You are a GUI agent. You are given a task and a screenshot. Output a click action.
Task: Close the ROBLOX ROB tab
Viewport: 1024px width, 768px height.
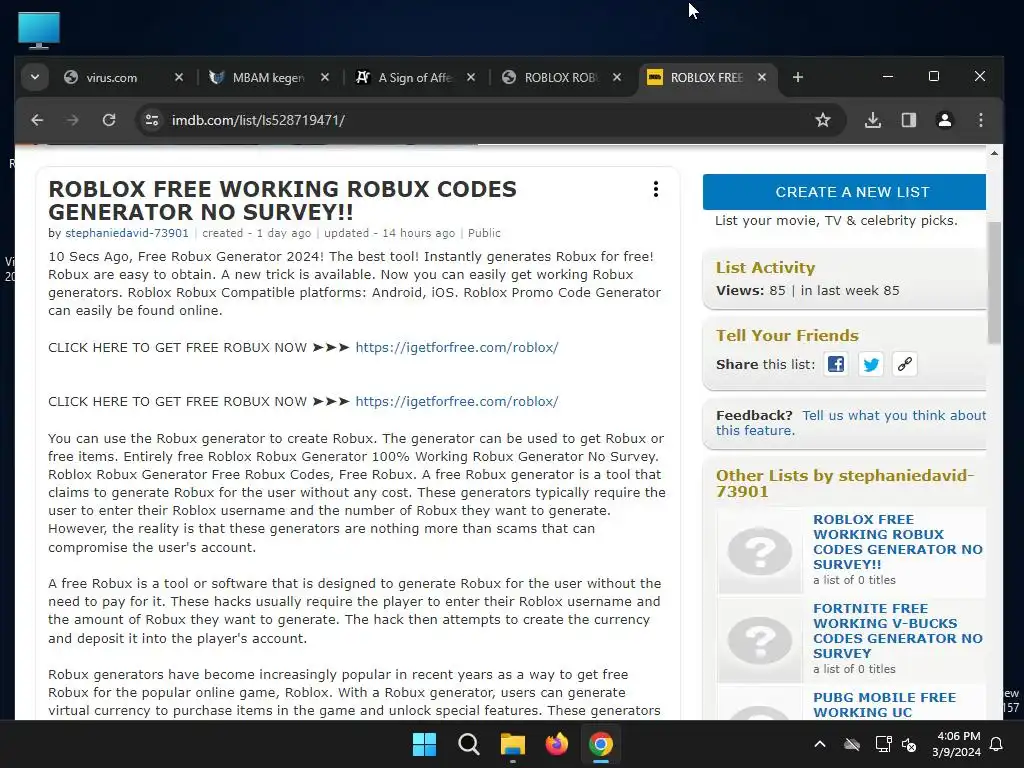pyautogui.click(x=616, y=77)
